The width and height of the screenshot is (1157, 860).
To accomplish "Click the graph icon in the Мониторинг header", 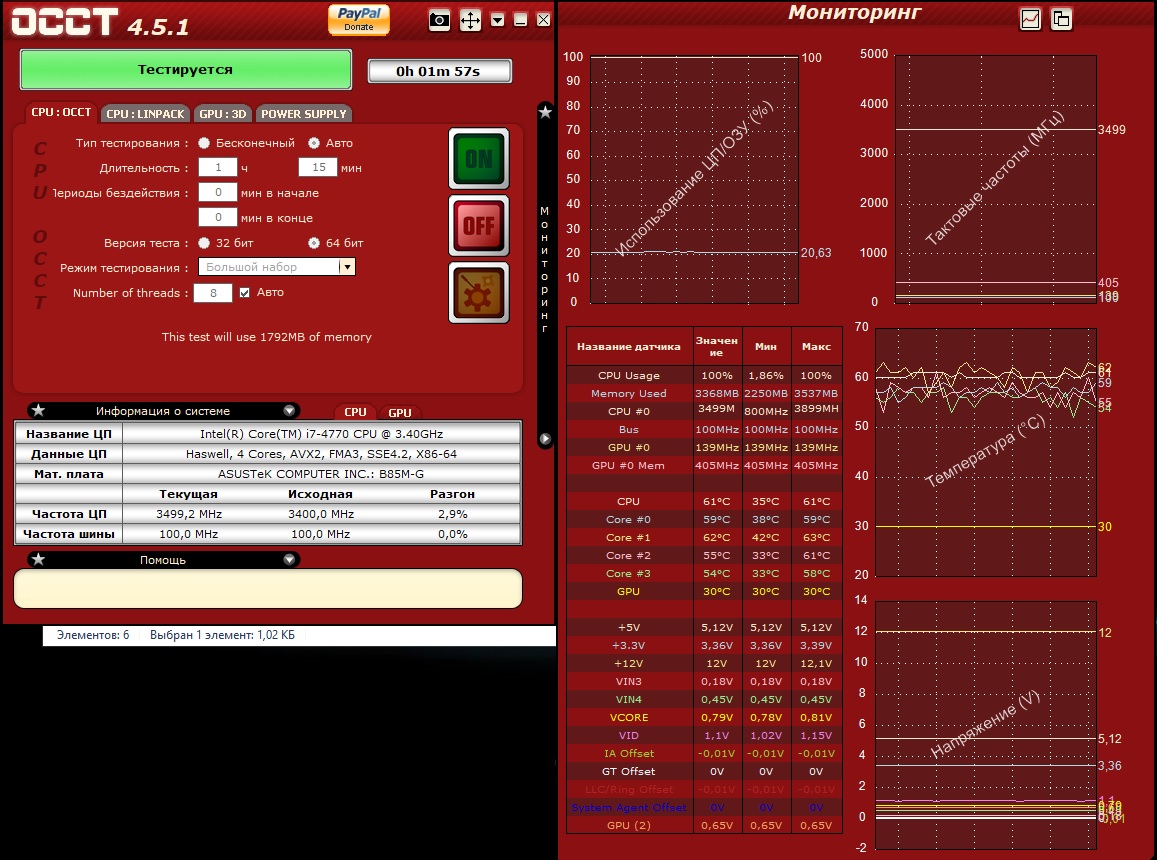I will point(1030,19).
